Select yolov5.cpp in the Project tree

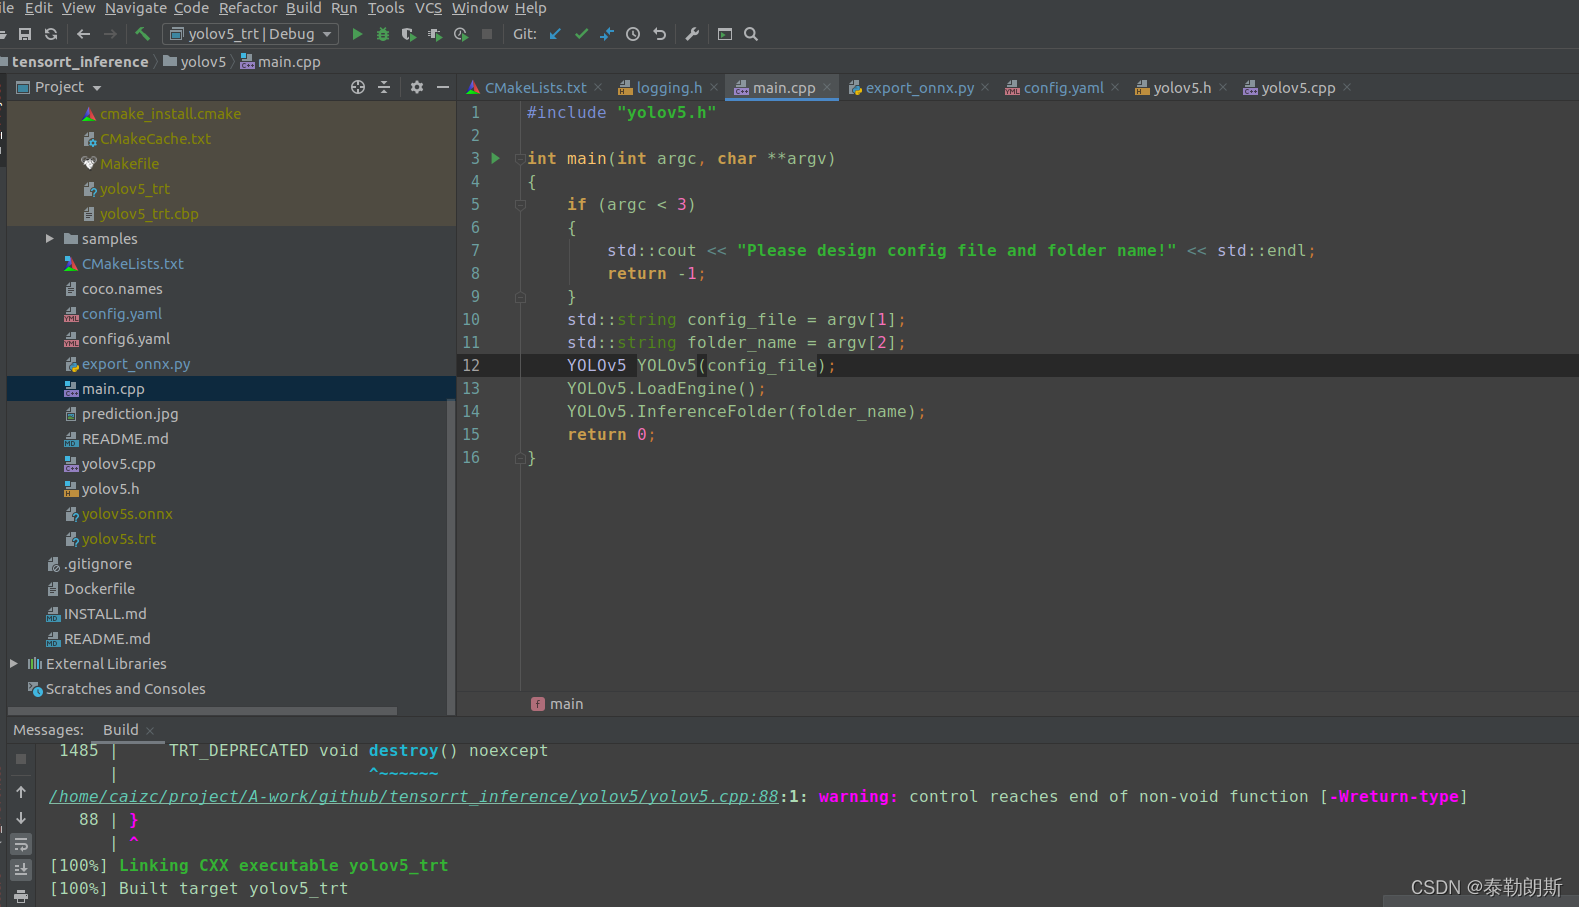pyautogui.click(x=118, y=464)
